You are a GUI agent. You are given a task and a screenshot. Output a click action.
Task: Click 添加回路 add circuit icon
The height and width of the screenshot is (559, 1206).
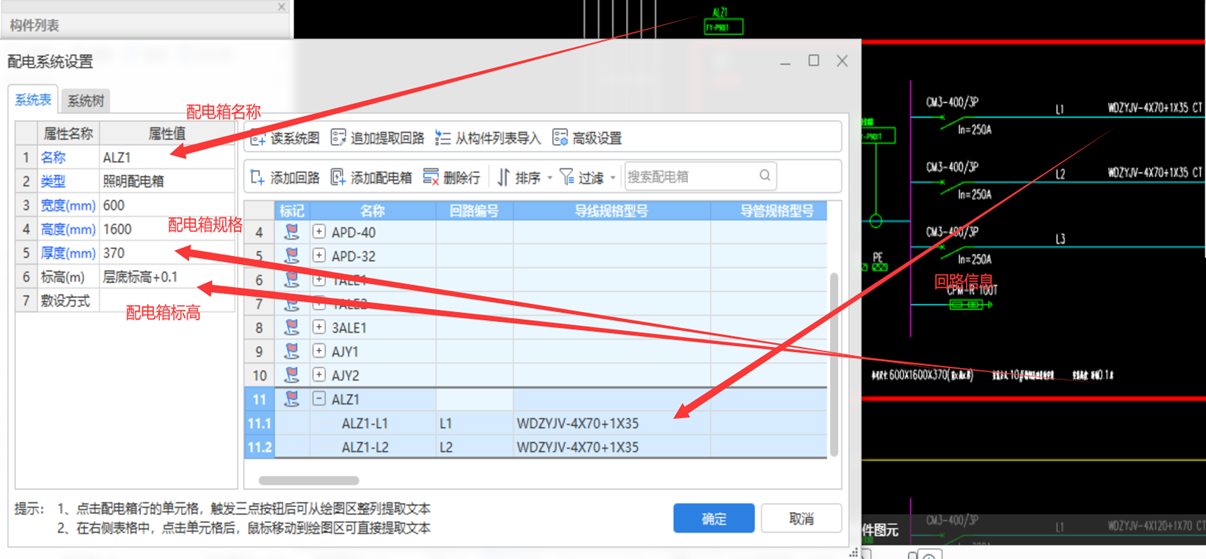[258, 177]
